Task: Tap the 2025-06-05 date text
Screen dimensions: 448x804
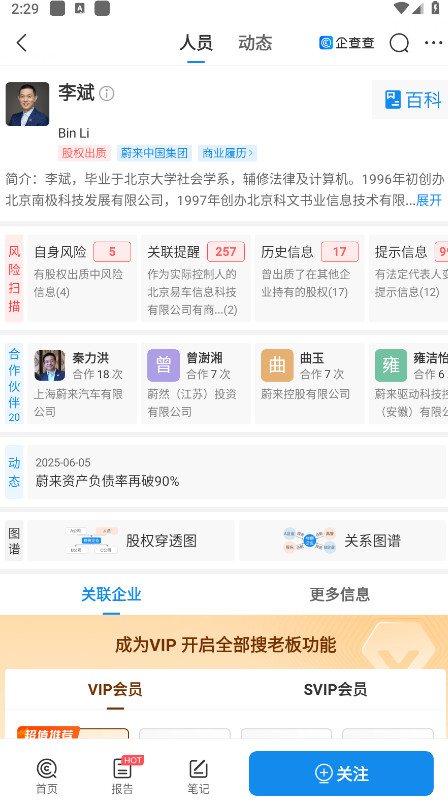Action: coord(63,463)
